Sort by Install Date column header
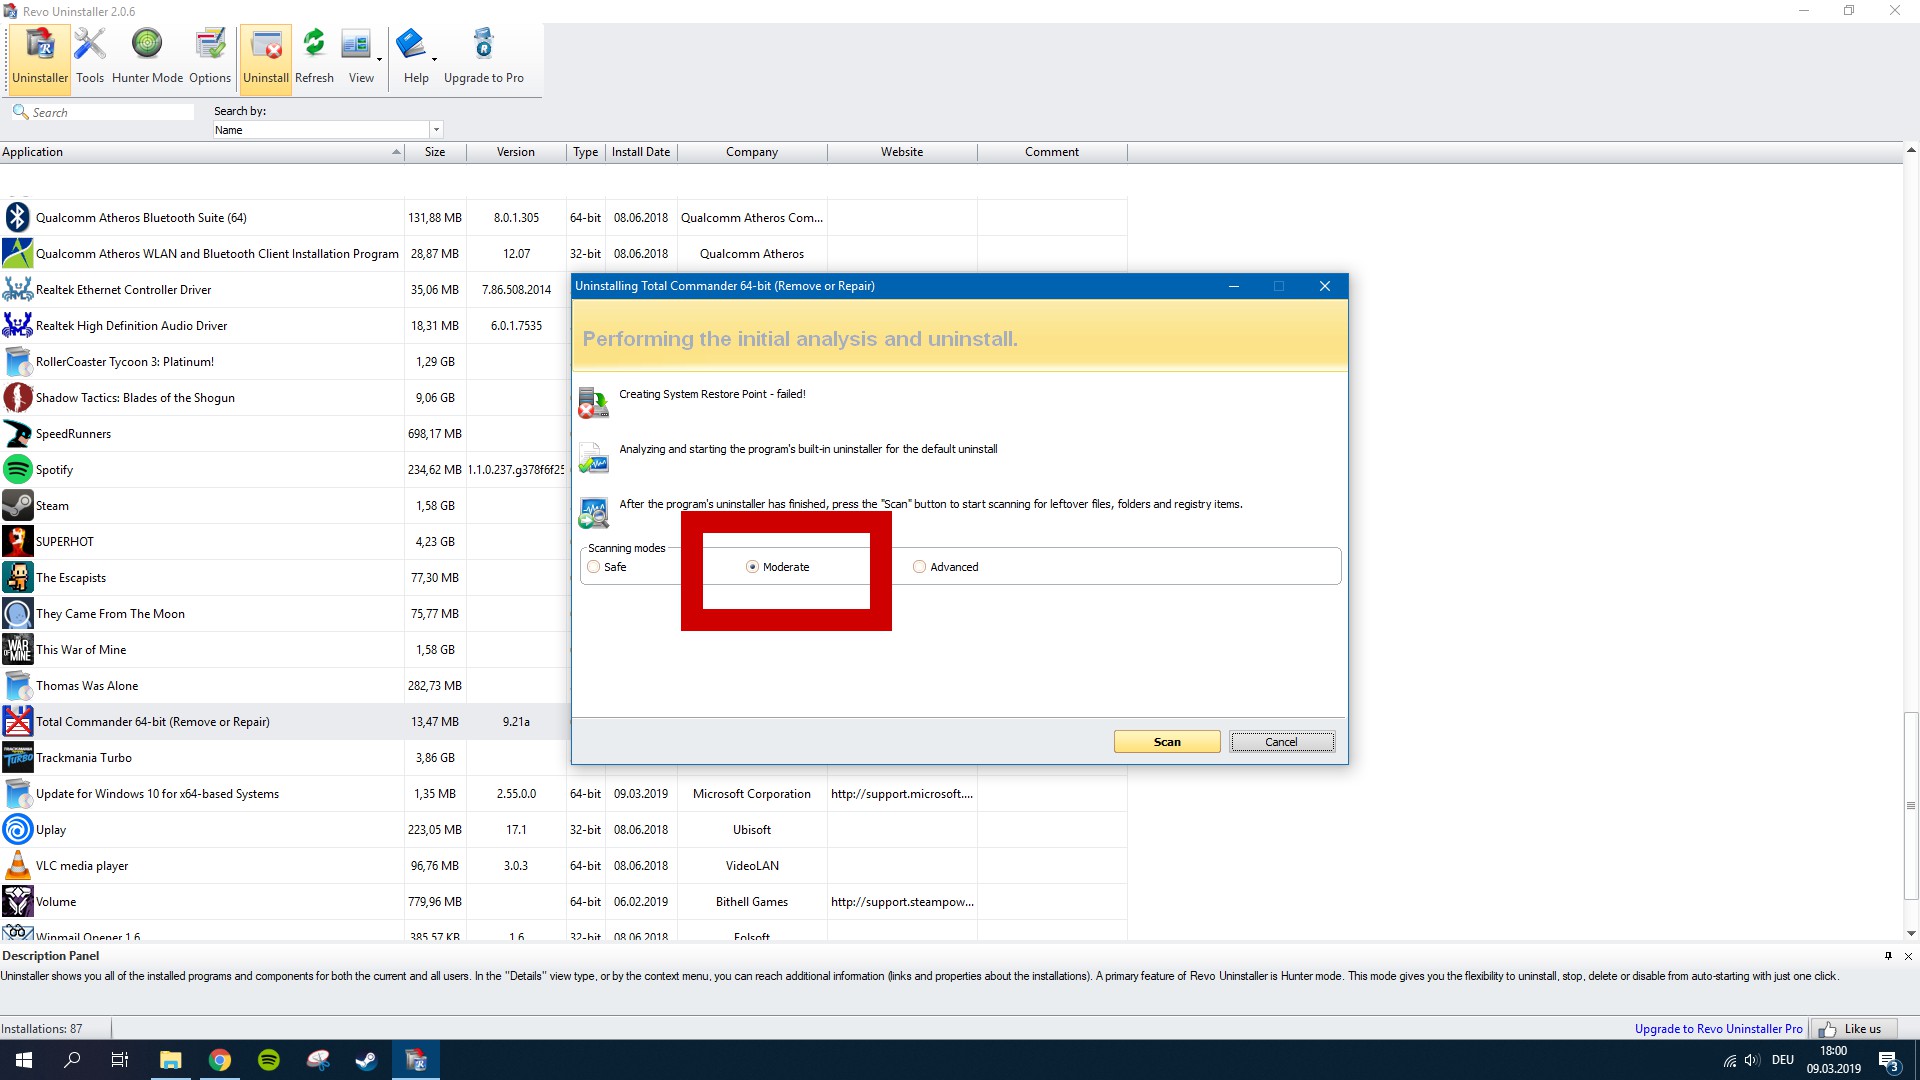This screenshot has width=1920, height=1080. point(641,152)
